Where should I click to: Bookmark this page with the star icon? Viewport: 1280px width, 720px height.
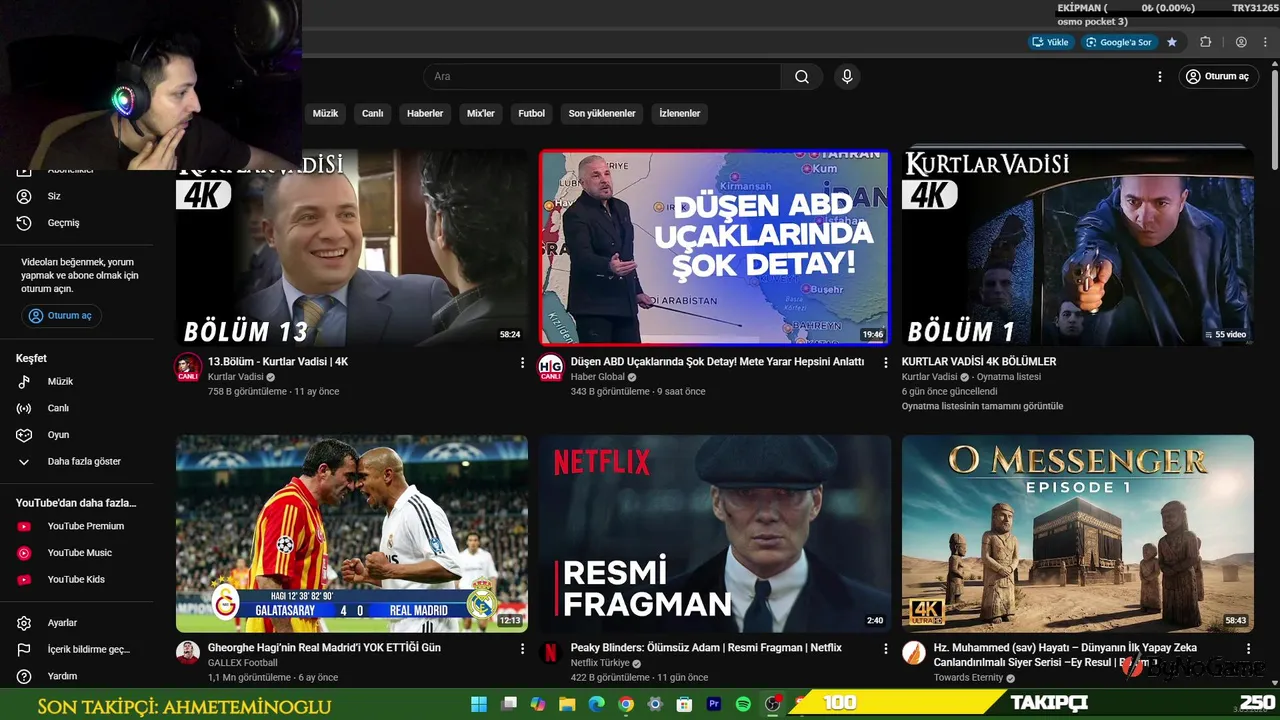coord(1172,42)
